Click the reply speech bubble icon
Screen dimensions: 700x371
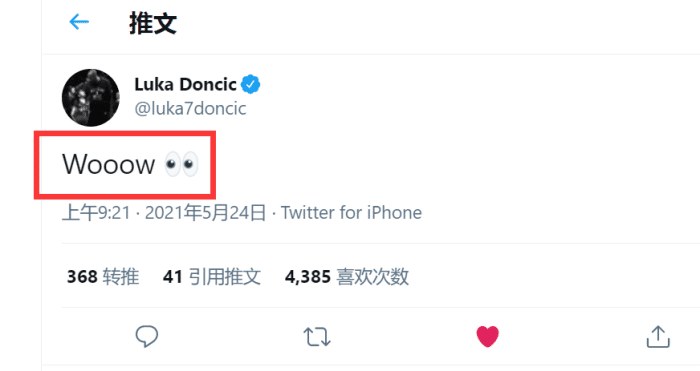[x=146, y=336]
